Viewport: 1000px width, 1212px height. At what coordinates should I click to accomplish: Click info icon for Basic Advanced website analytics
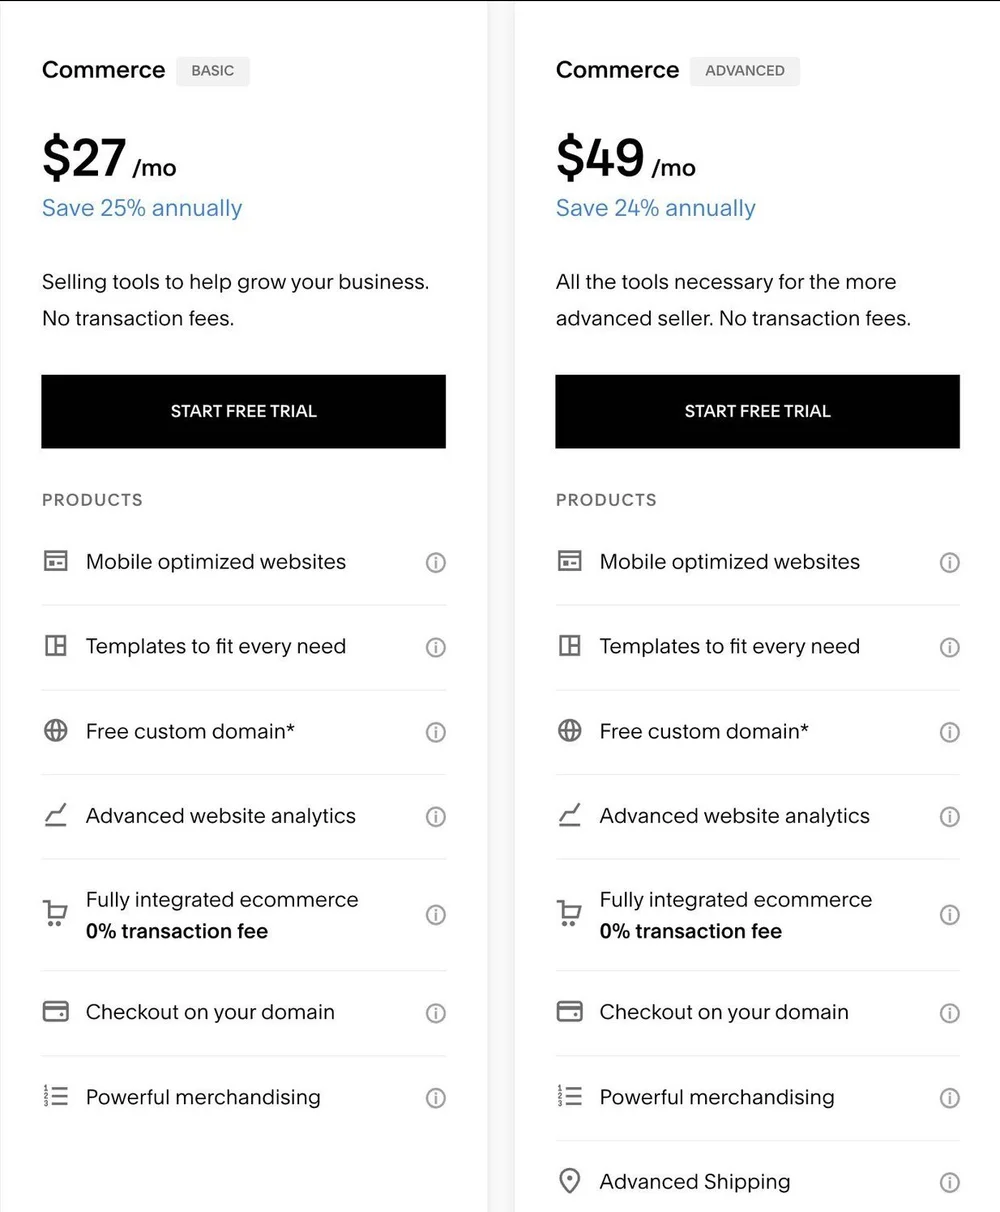[435, 817]
